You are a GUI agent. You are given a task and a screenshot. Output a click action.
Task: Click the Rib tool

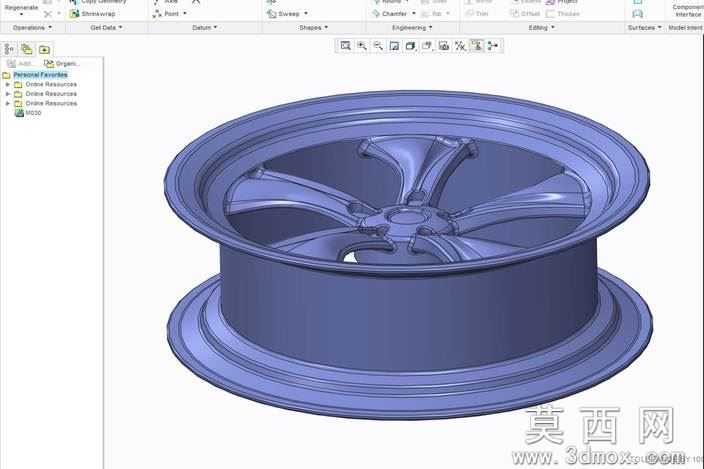pyautogui.click(x=432, y=14)
